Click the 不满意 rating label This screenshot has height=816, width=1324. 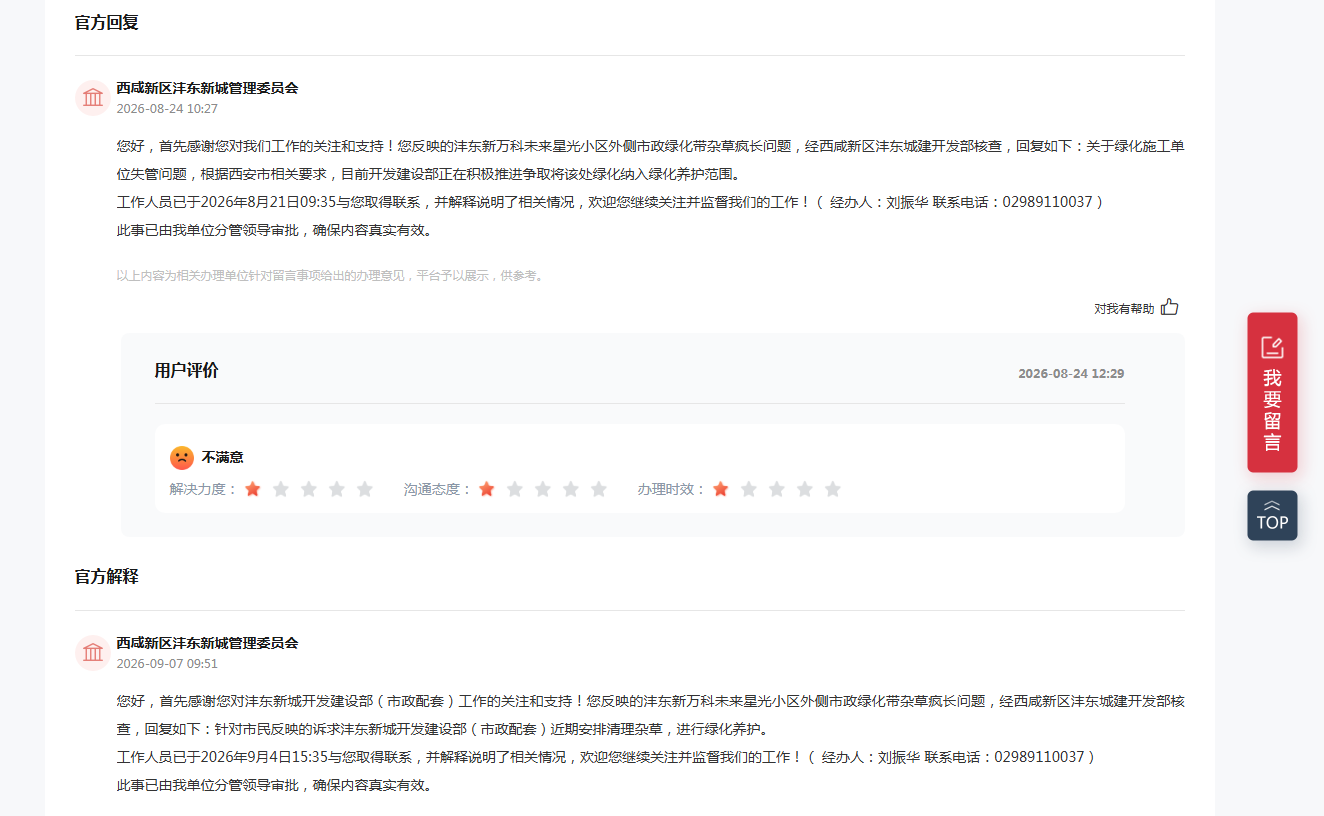click(x=223, y=457)
